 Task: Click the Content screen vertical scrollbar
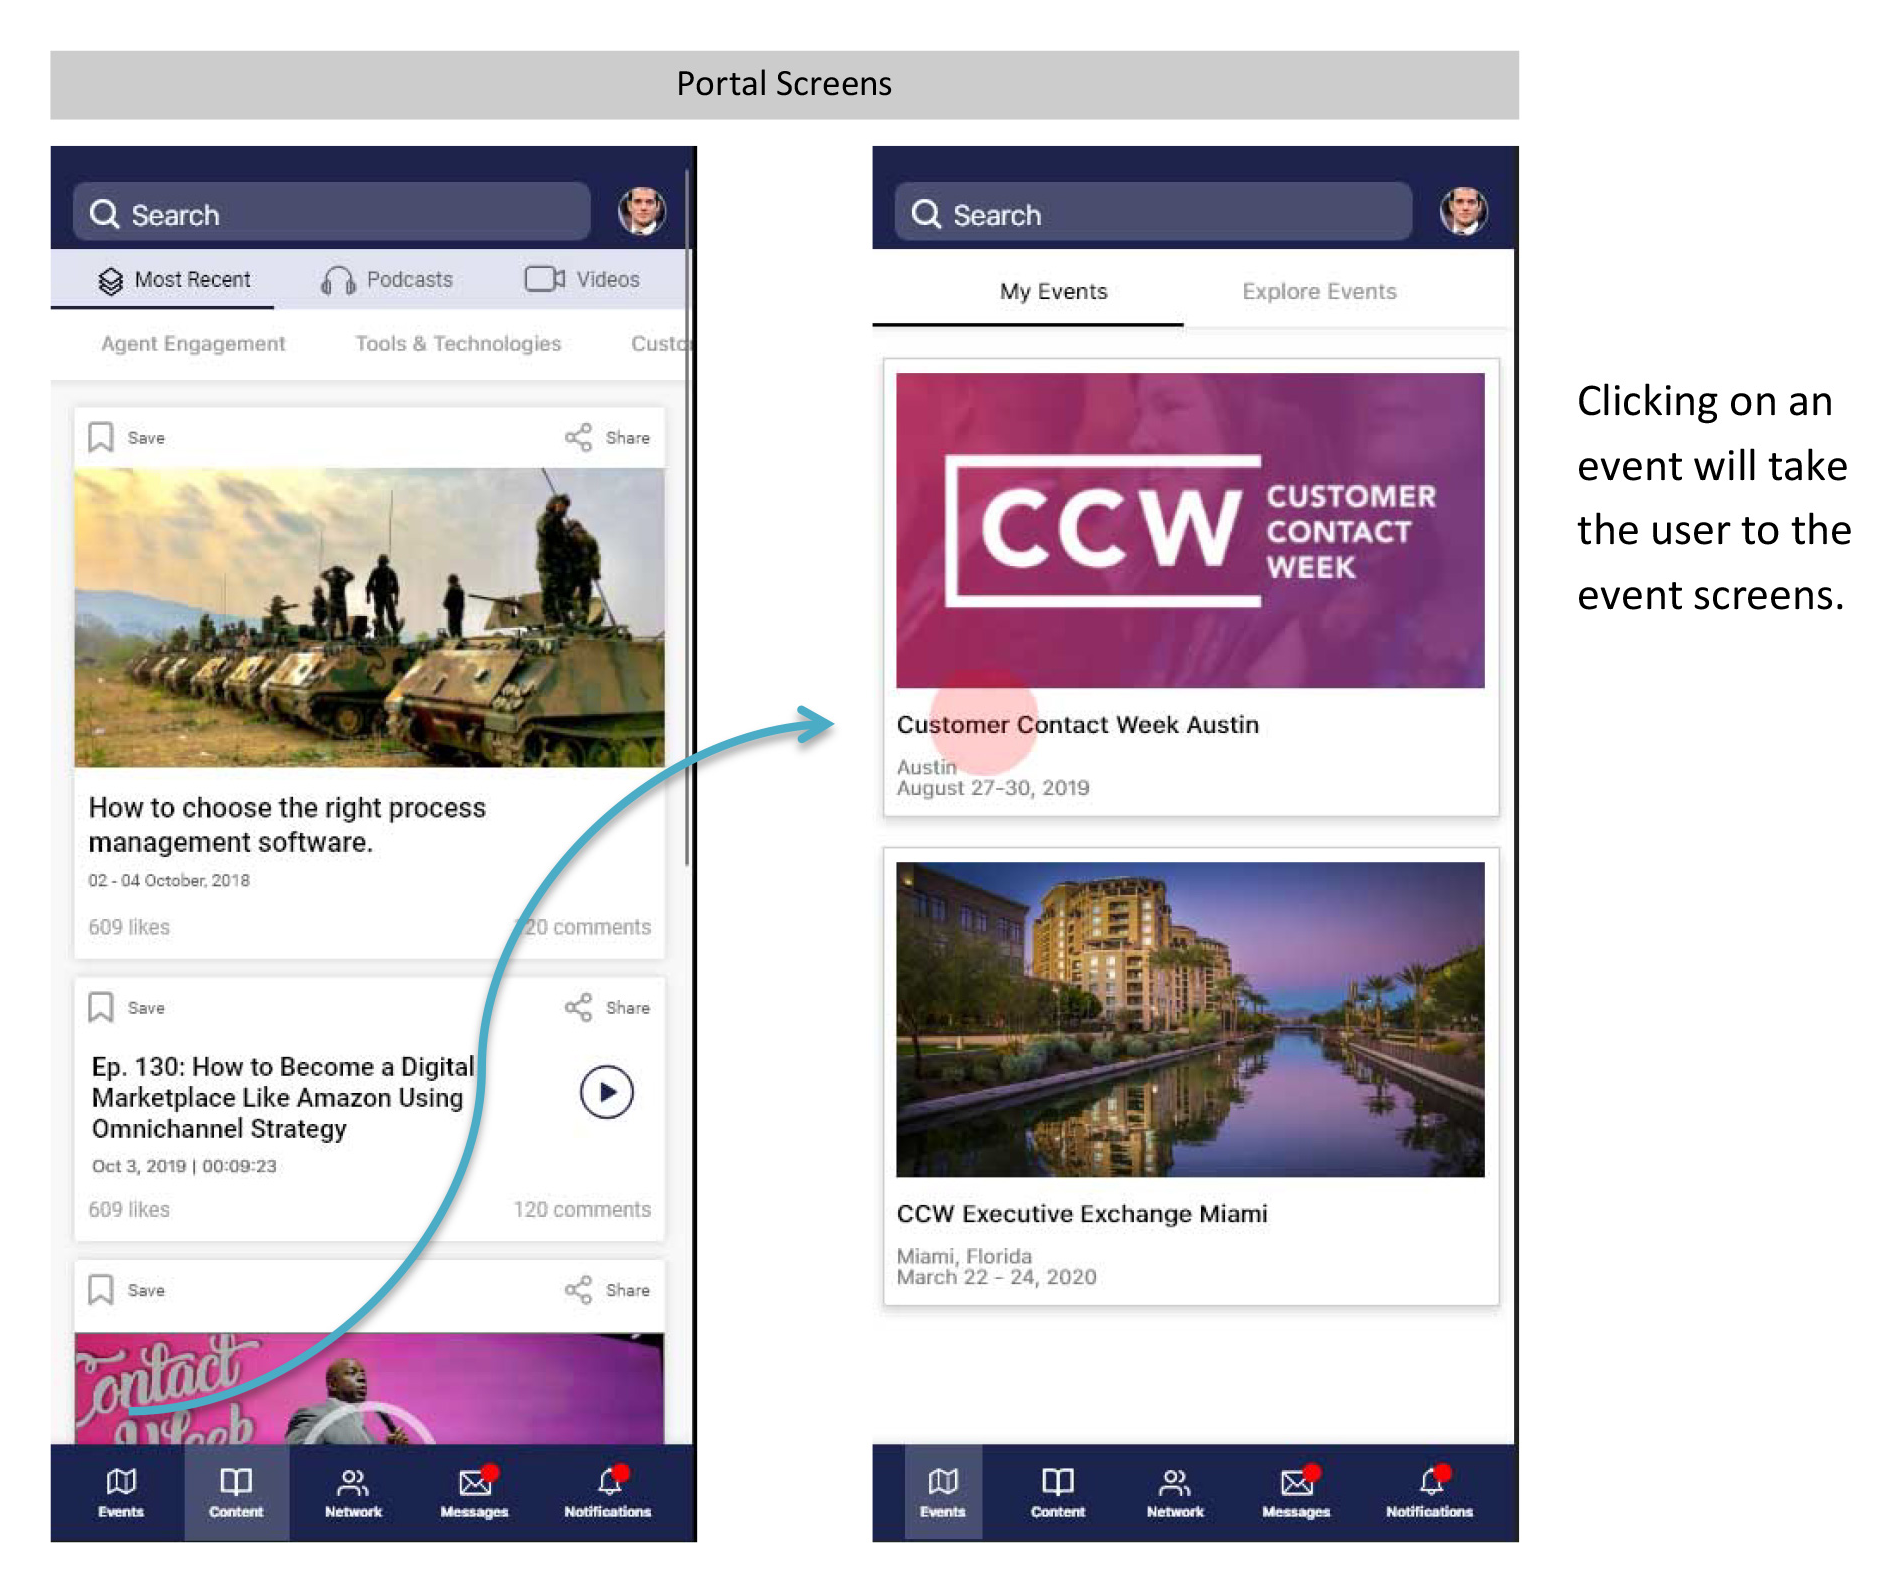click(x=688, y=517)
